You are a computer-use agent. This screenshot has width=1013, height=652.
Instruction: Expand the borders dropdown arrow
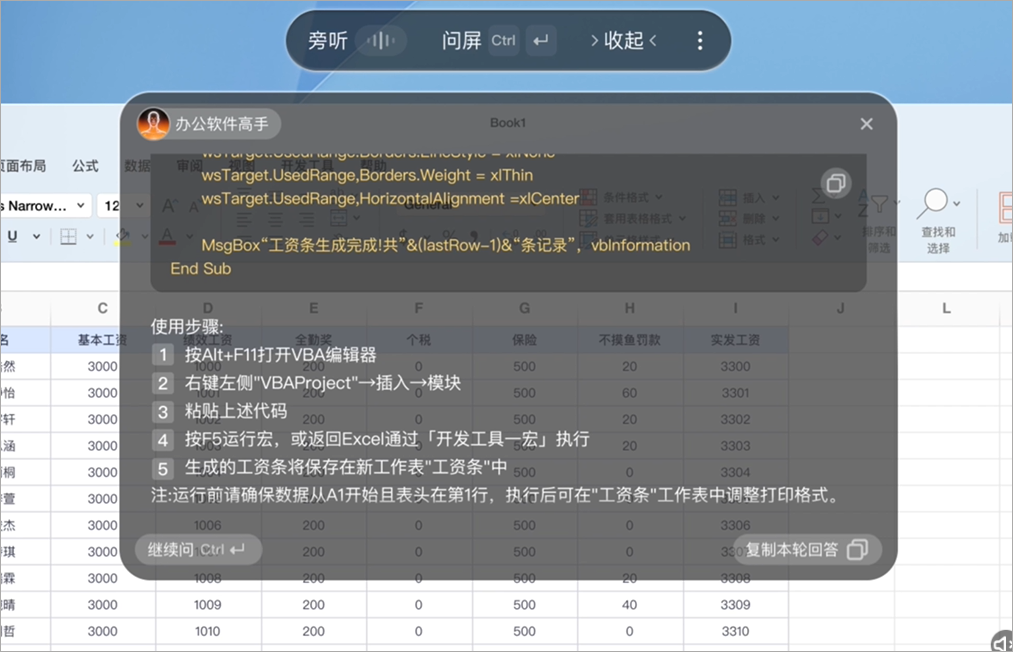point(90,236)
